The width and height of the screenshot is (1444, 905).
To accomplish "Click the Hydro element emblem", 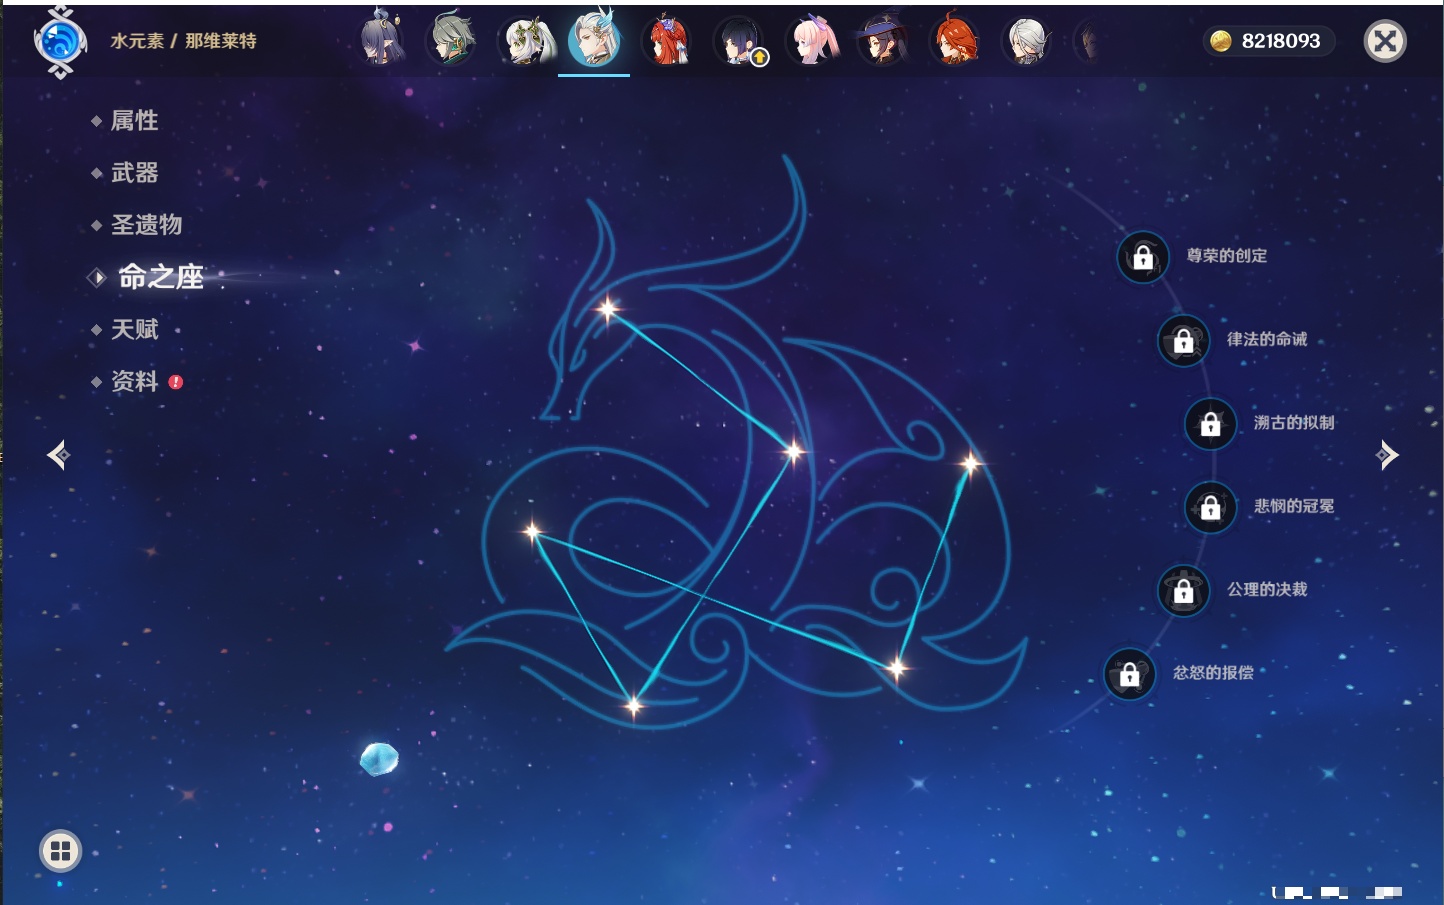I will (60, 41).
